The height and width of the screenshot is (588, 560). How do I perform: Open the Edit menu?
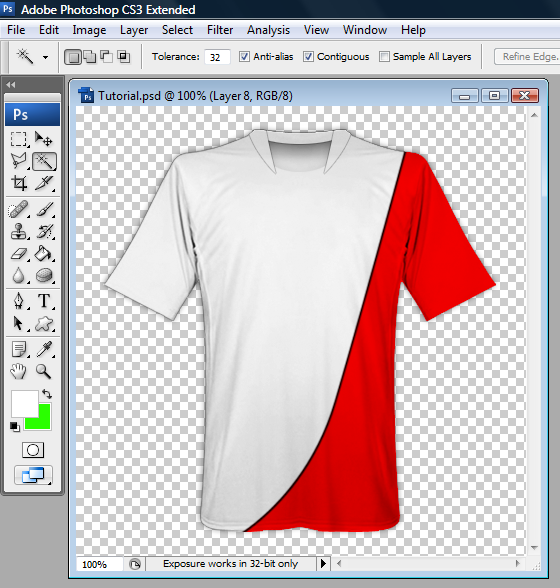click(49, 30)
